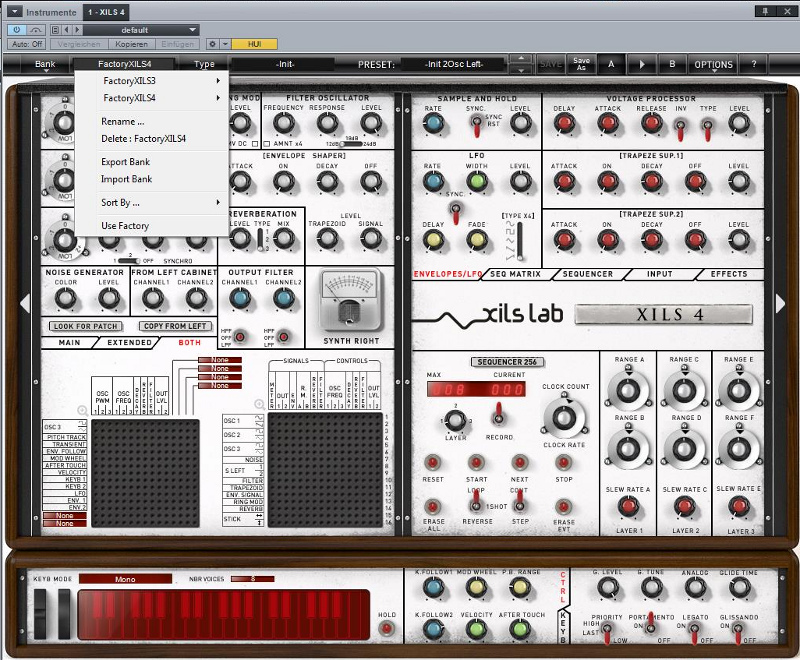Load next host preset with right arrow
This screenshot has width=800, height=660.
tap(78, 30)
